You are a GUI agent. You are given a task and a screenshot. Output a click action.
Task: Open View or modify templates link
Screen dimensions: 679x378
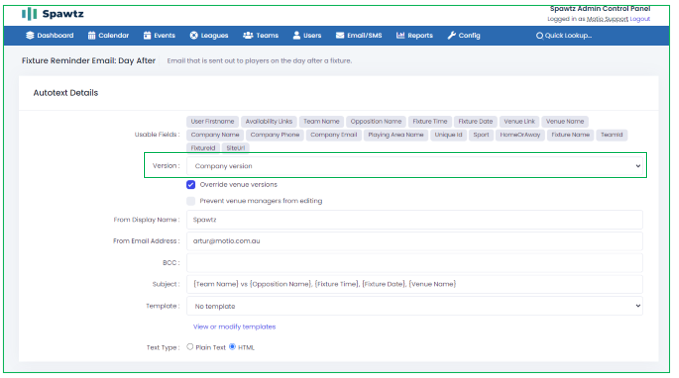pos(234,327)
